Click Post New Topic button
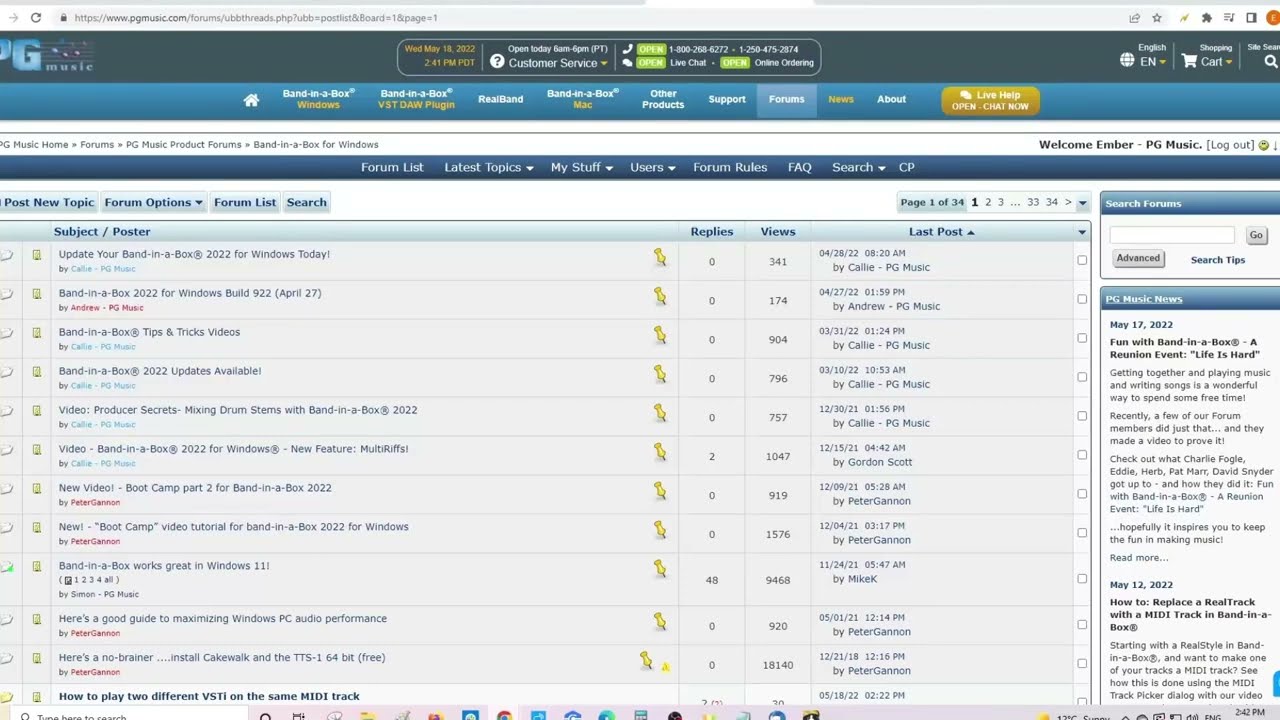1280x720 pixels. point(48,202)
